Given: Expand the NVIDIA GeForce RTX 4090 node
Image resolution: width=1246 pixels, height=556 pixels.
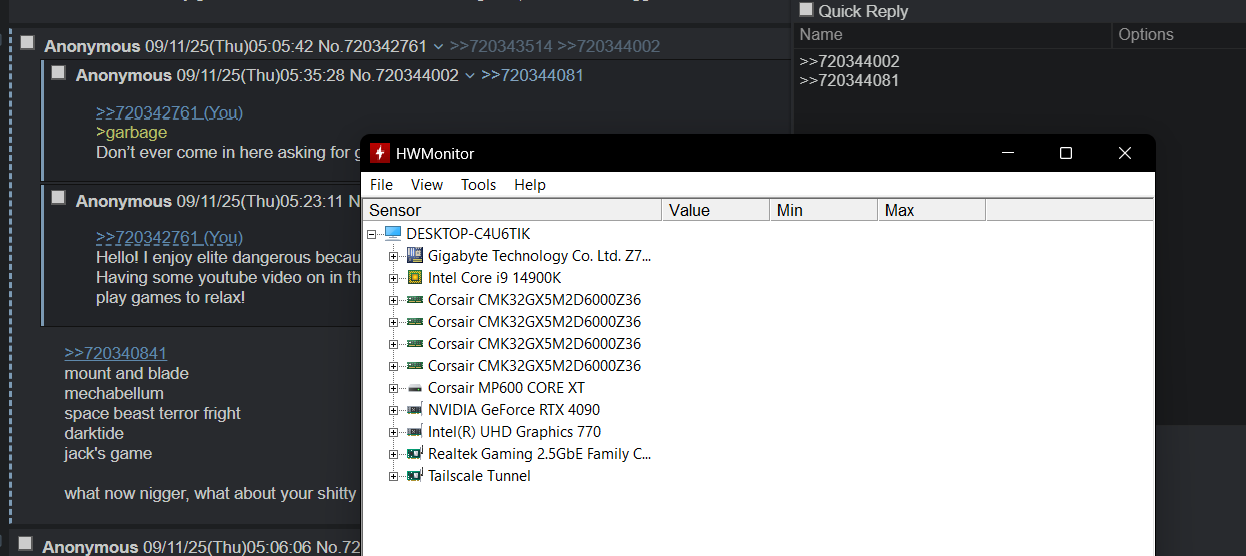Looking at the screenshot, I should click(394, 410).
